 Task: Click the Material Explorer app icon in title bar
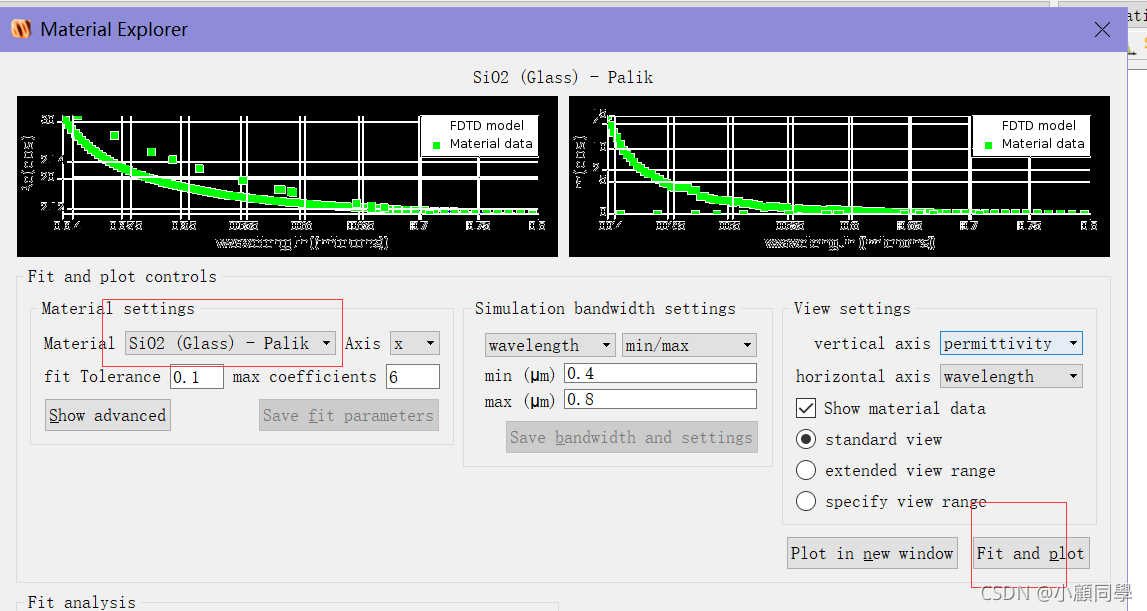tap(21, 29)
